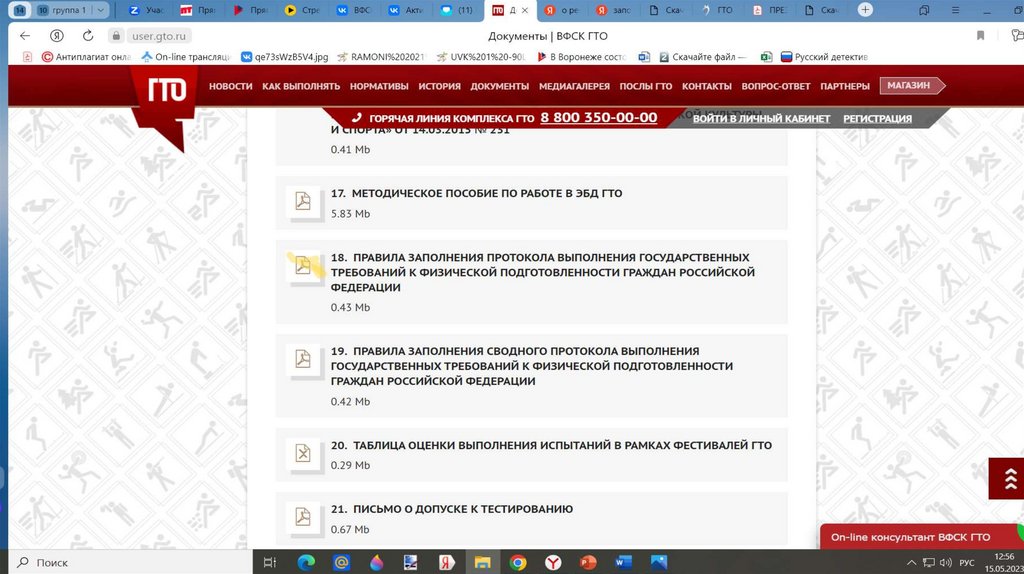This screenshot has height=574, width=1024.
Task: Click the PDF icon for document 21
Action: pyautogui.click(x=302, y=517)
